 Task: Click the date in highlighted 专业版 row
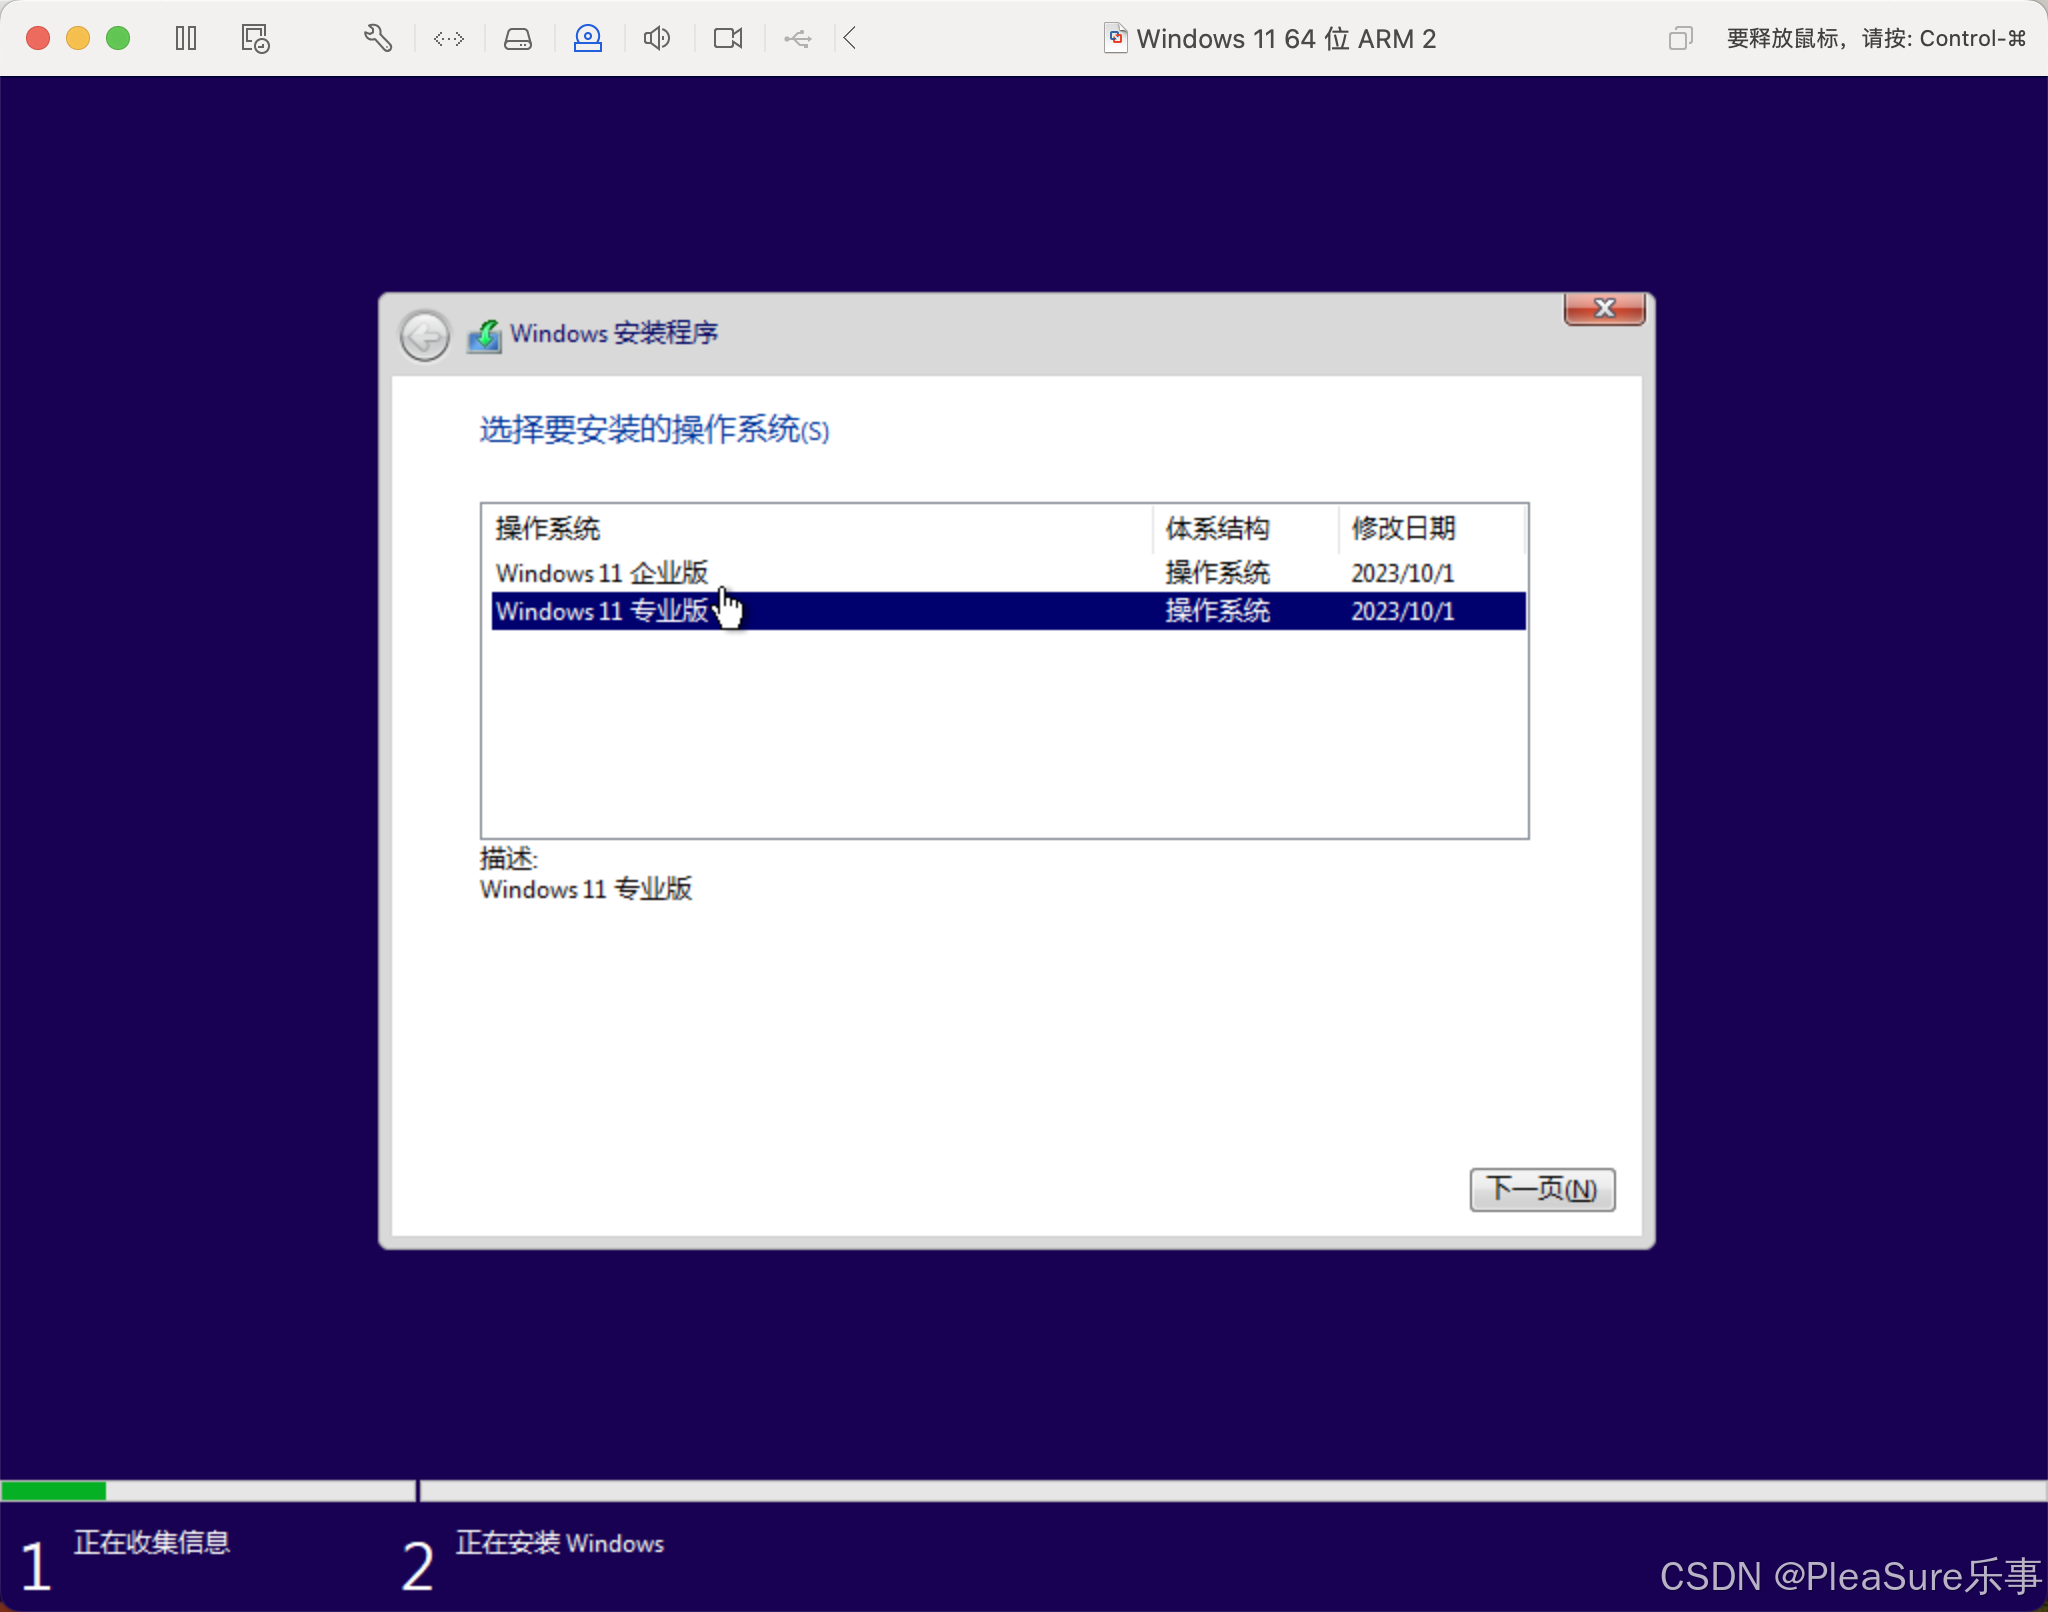click(1402, 611)
